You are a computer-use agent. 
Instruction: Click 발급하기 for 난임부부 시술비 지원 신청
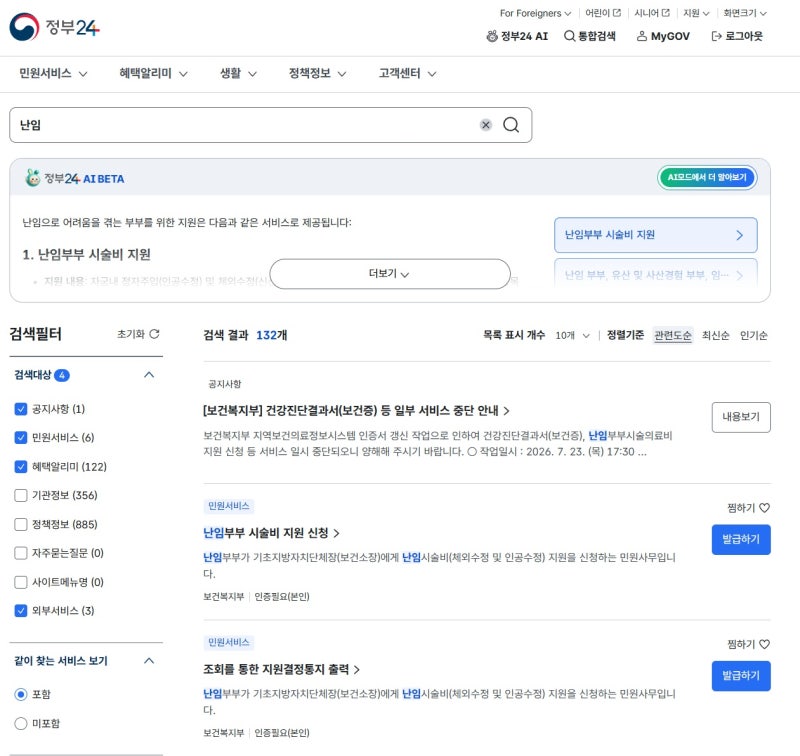click(x=741, y=539)
